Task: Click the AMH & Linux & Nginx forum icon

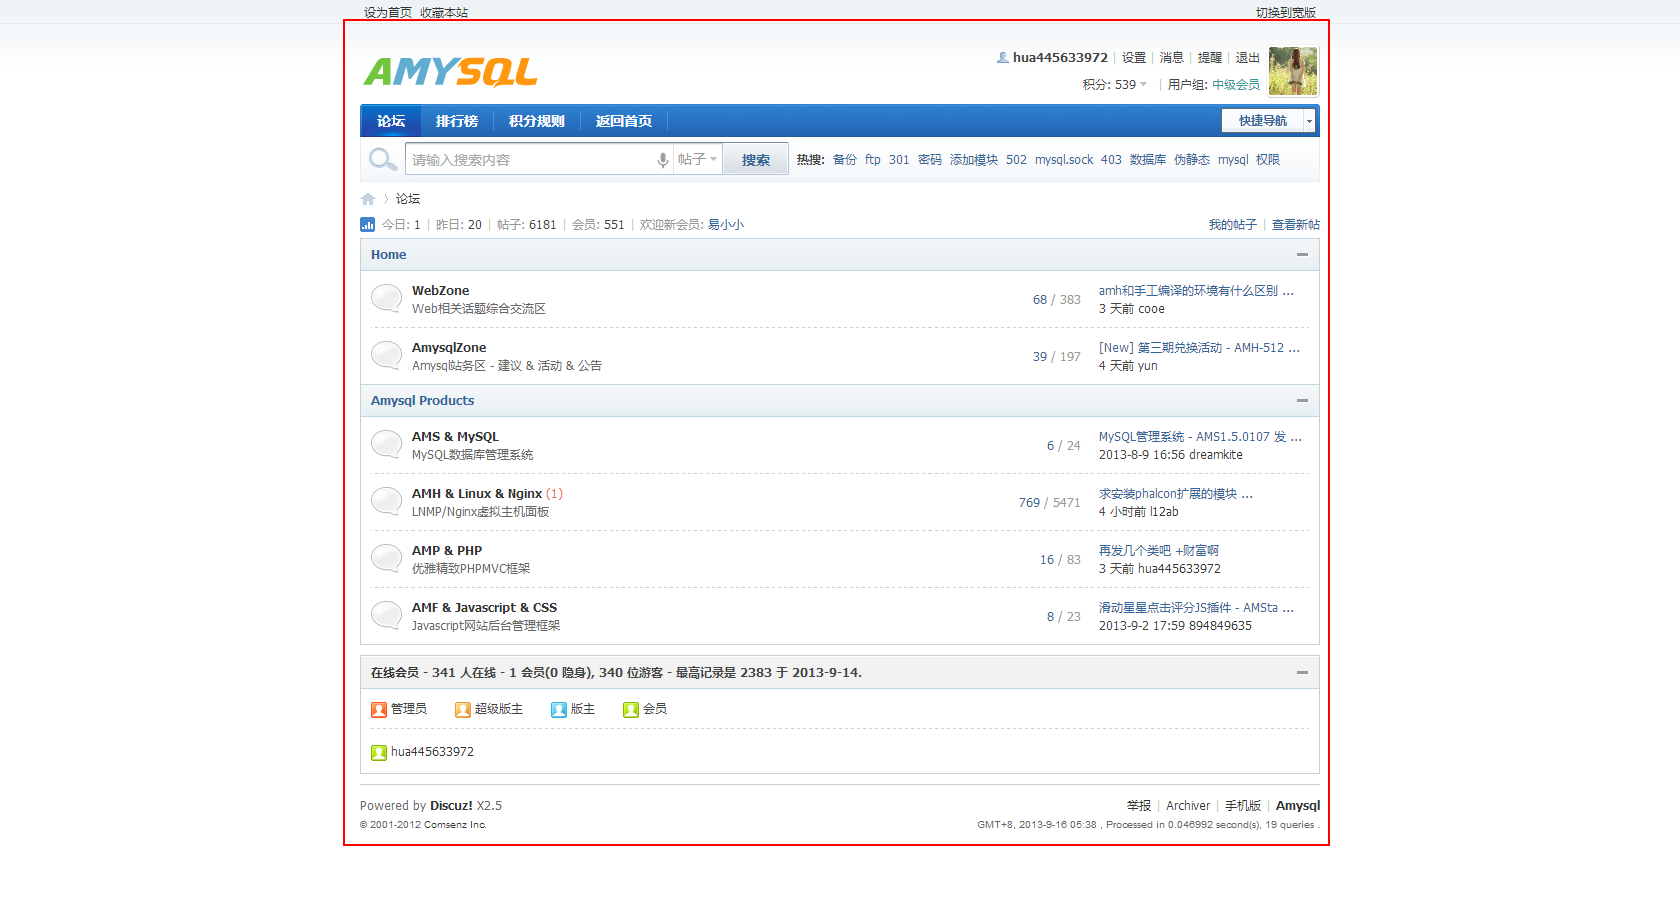Action: pyautogui.click(x=386, y=501)
